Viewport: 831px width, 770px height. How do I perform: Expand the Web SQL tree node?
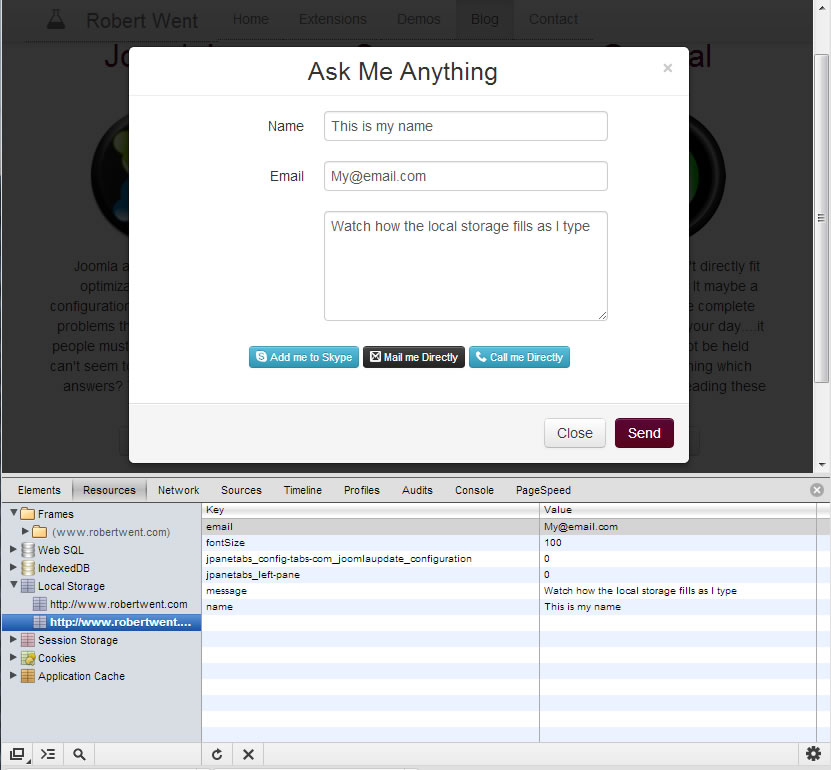[x=13, y=550]
